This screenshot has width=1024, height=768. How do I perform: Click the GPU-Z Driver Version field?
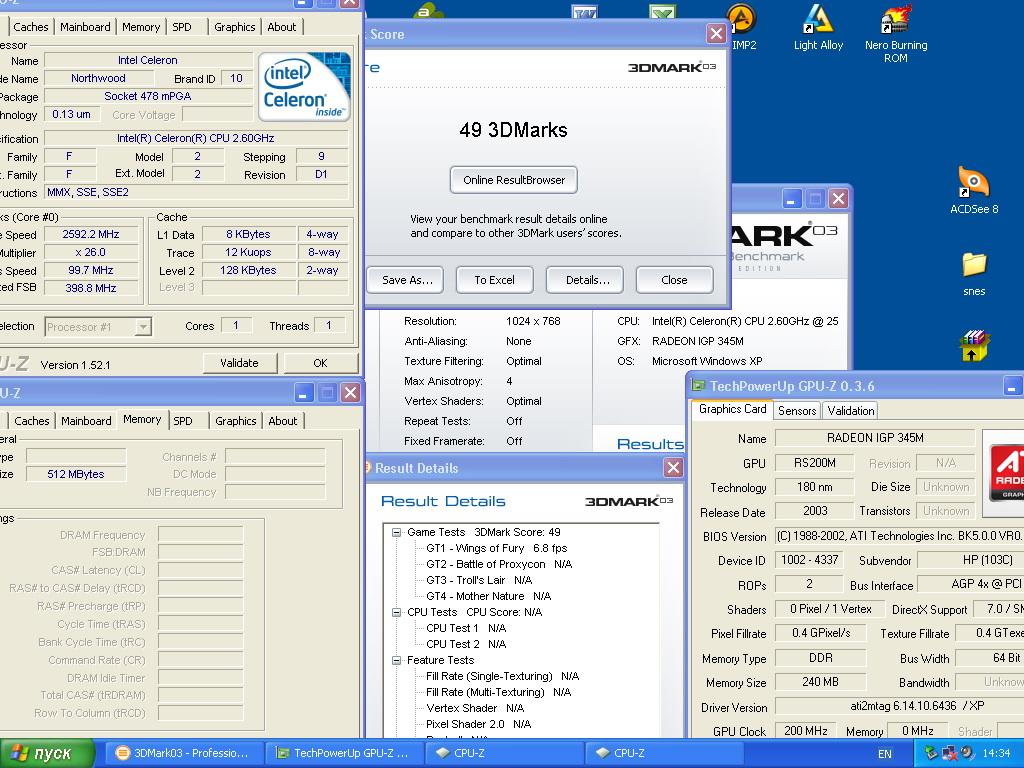click(899, 706)
